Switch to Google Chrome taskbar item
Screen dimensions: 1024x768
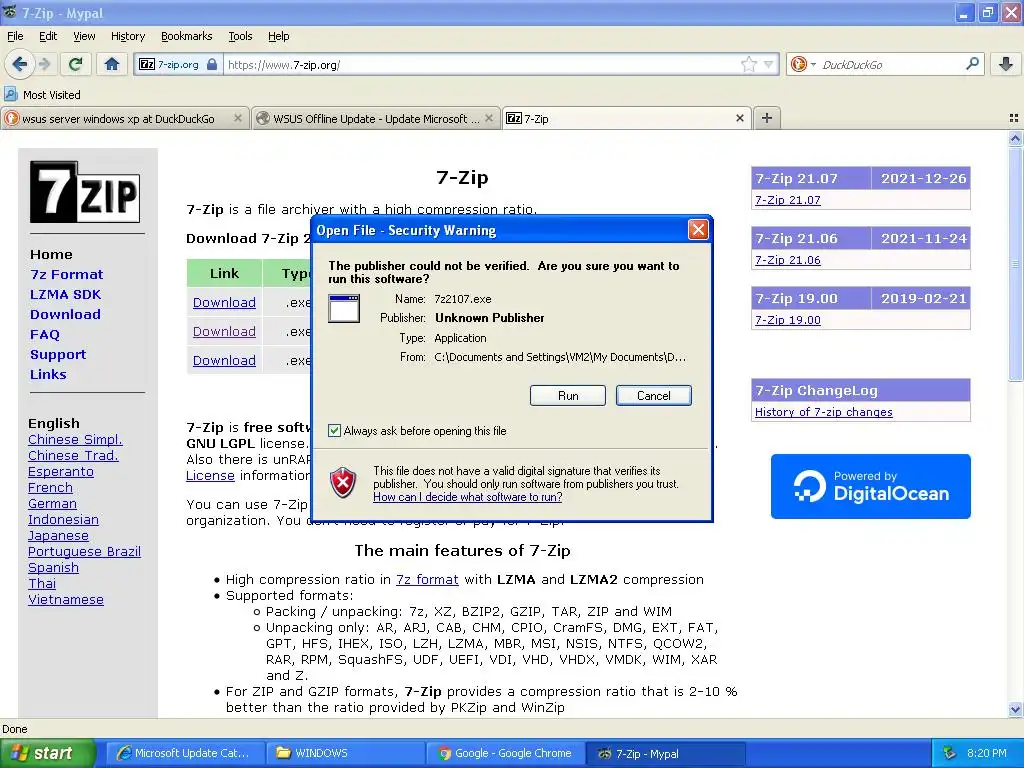click(506, 753)
